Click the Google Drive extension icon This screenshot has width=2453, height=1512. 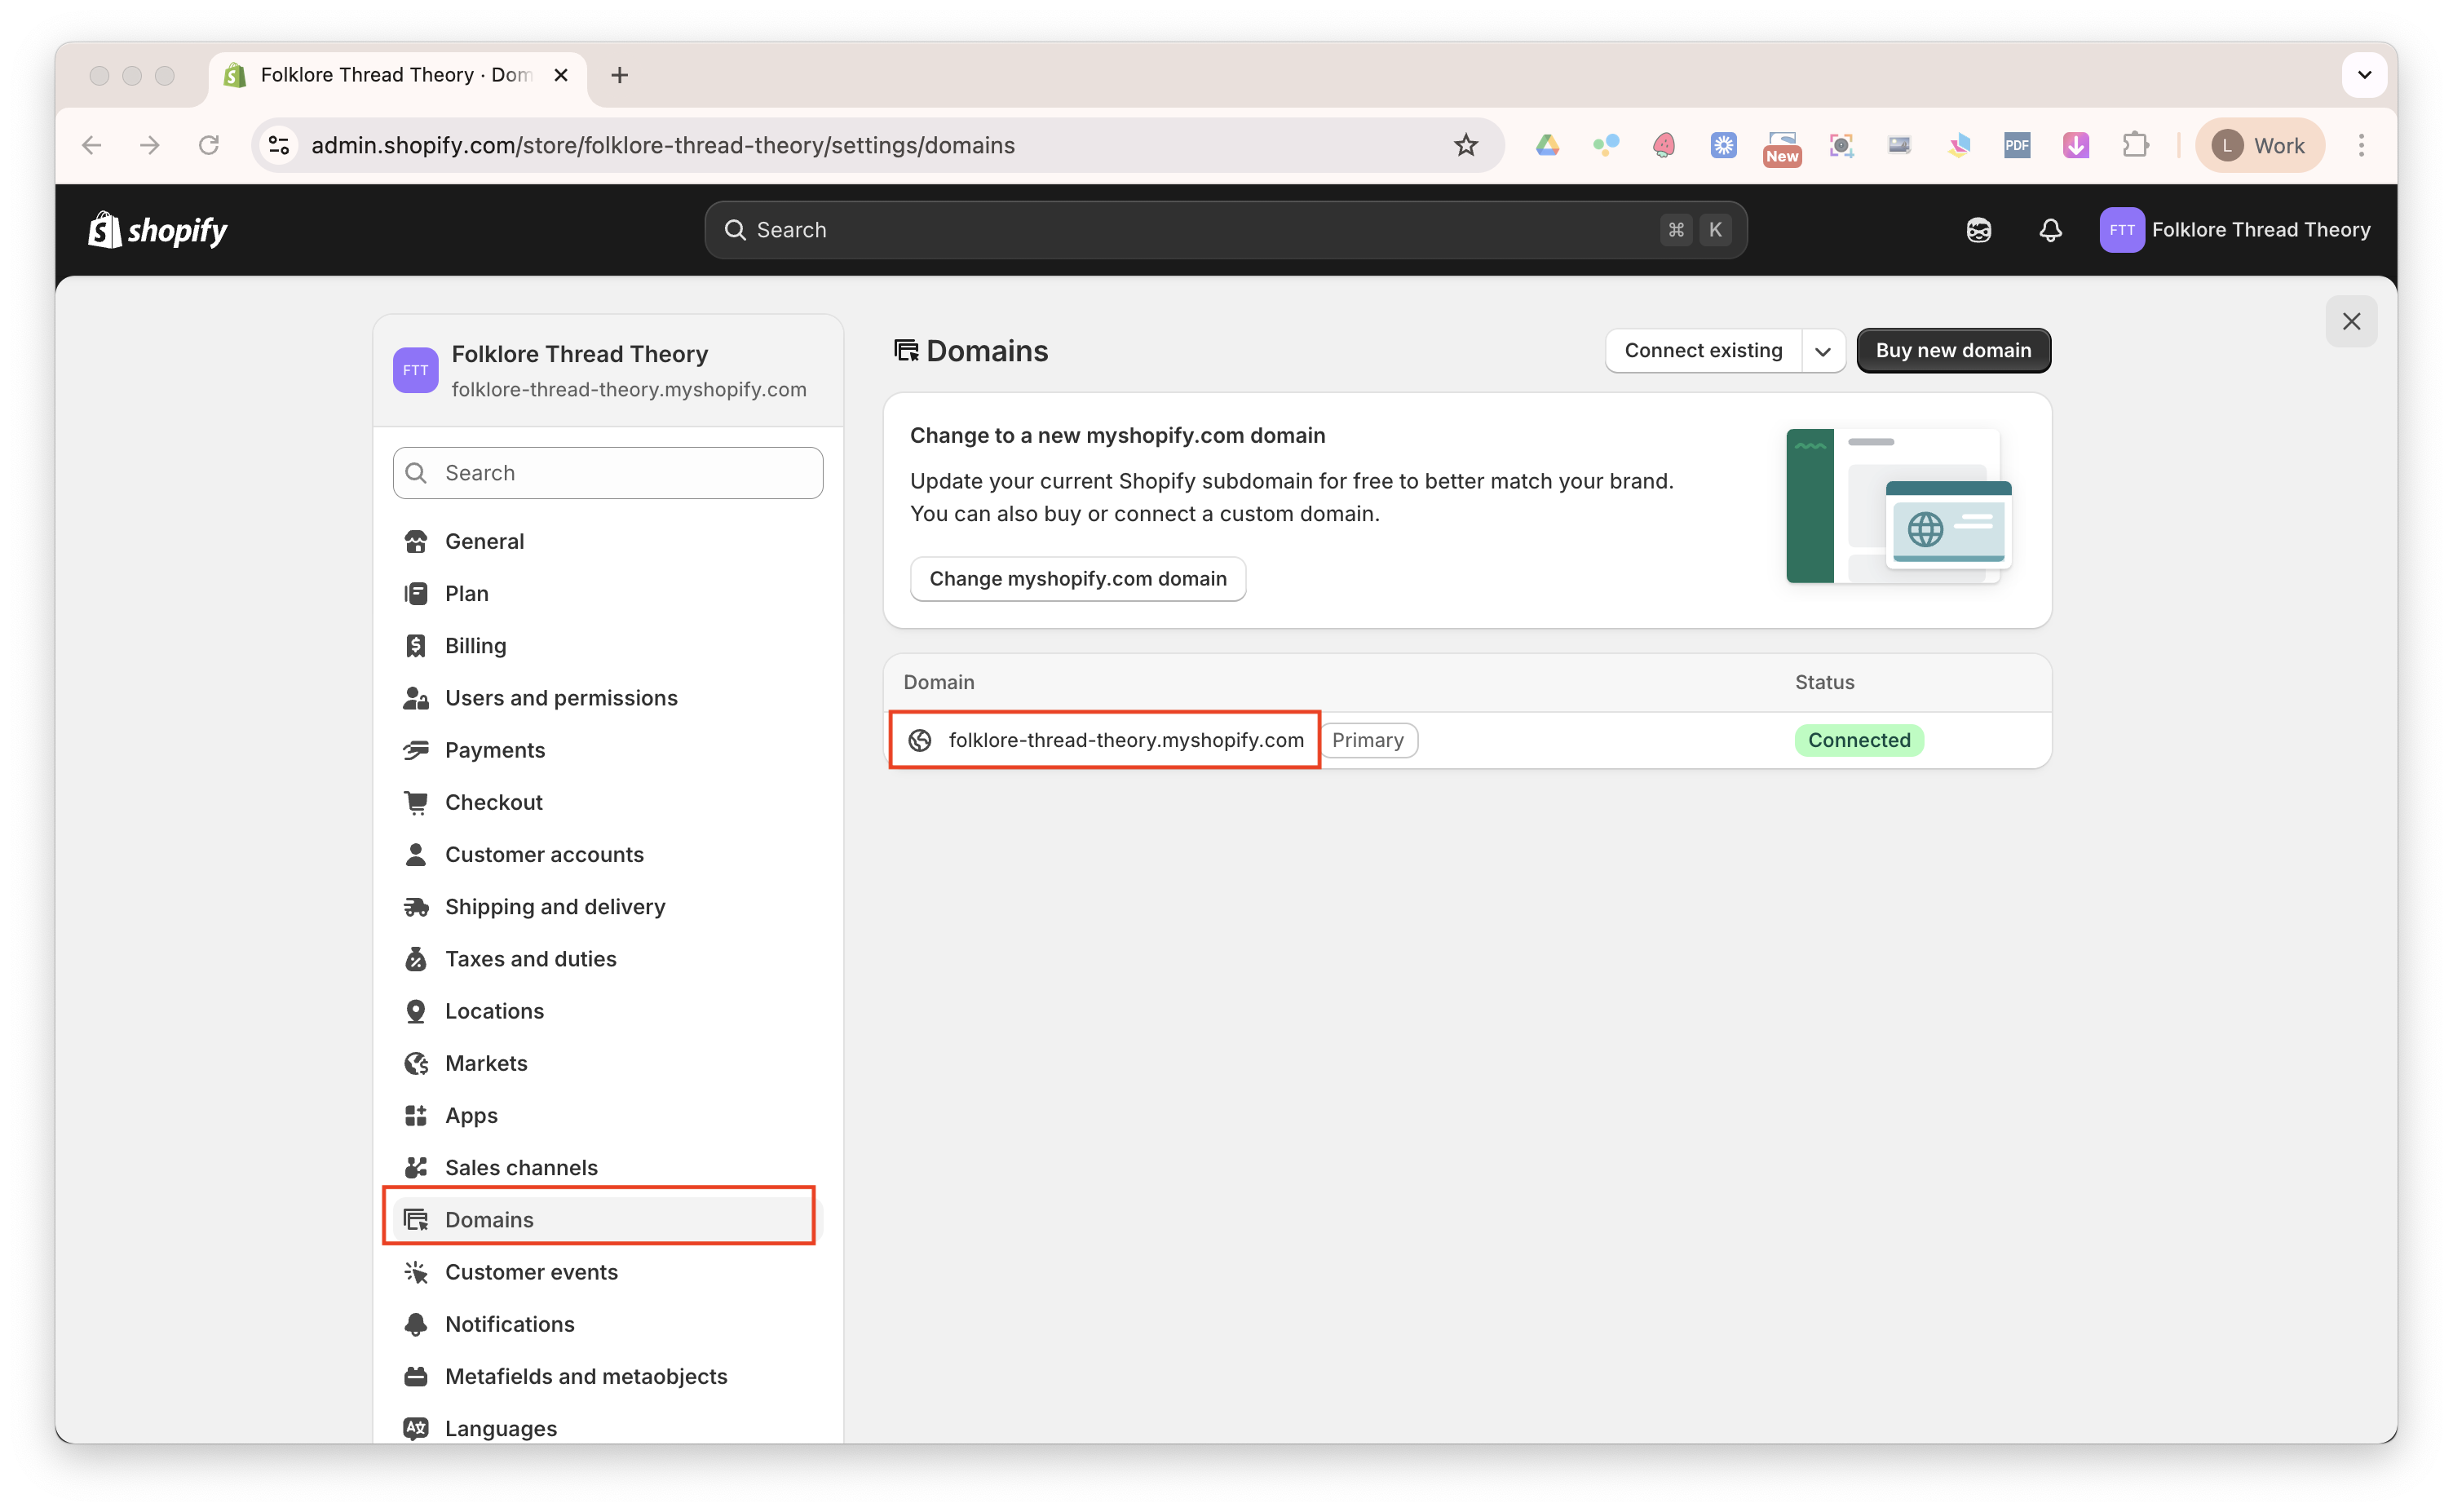point(1547,145)
